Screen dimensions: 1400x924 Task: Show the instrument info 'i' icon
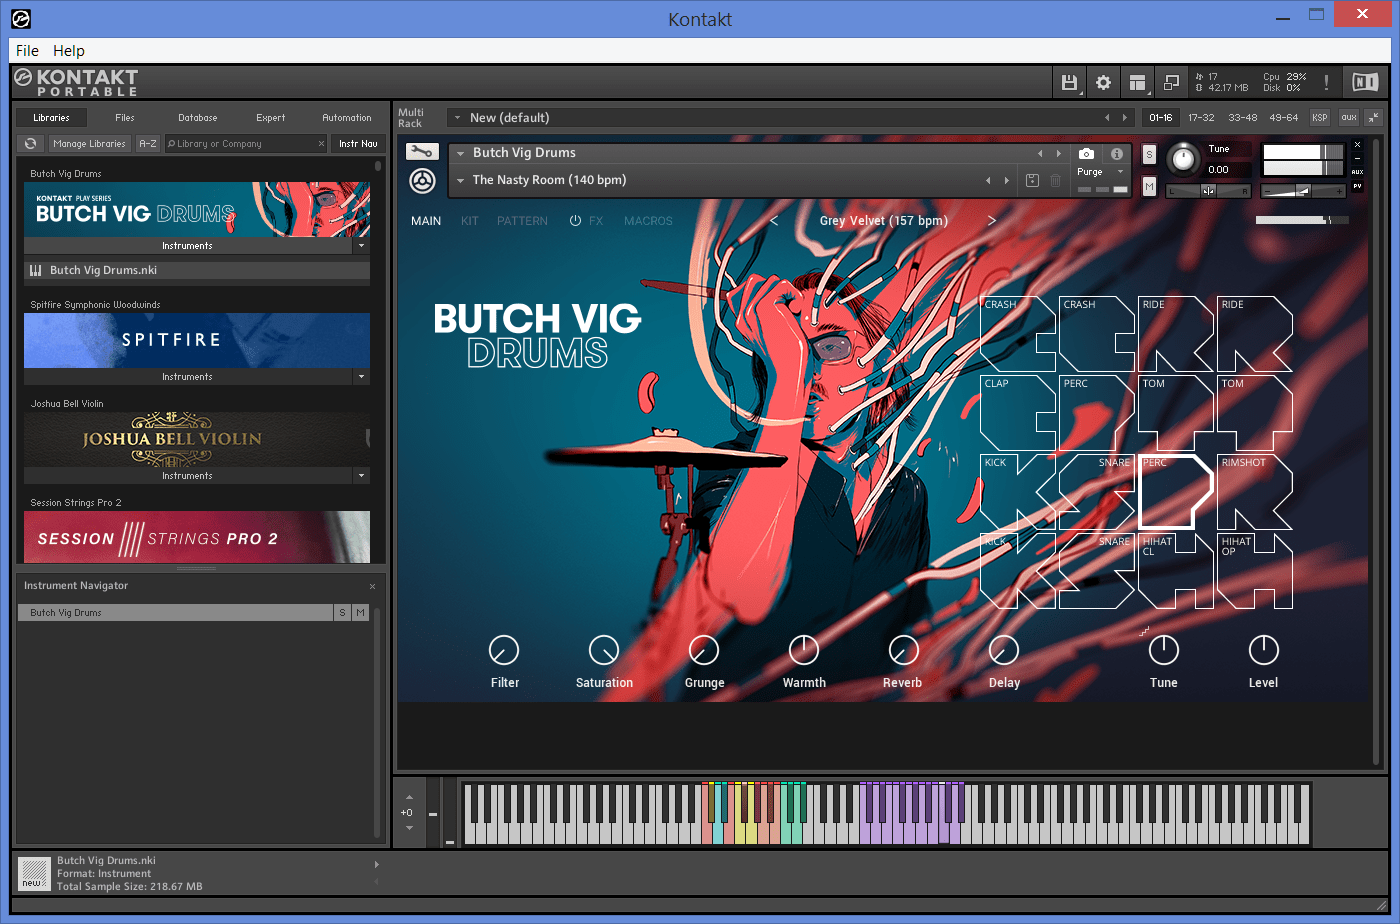(x=1117, y=153)
